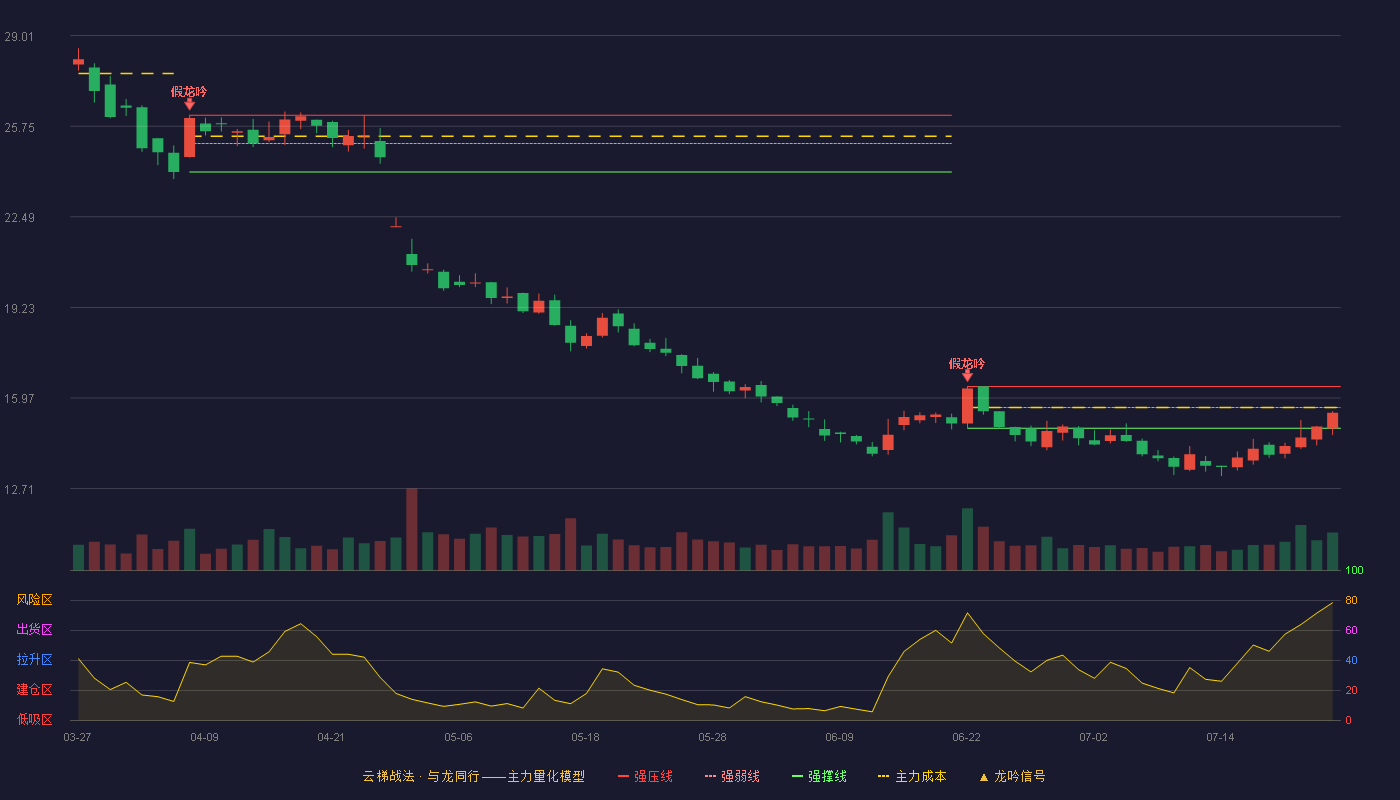Select the 建仓区 zone label

(34, 690)
